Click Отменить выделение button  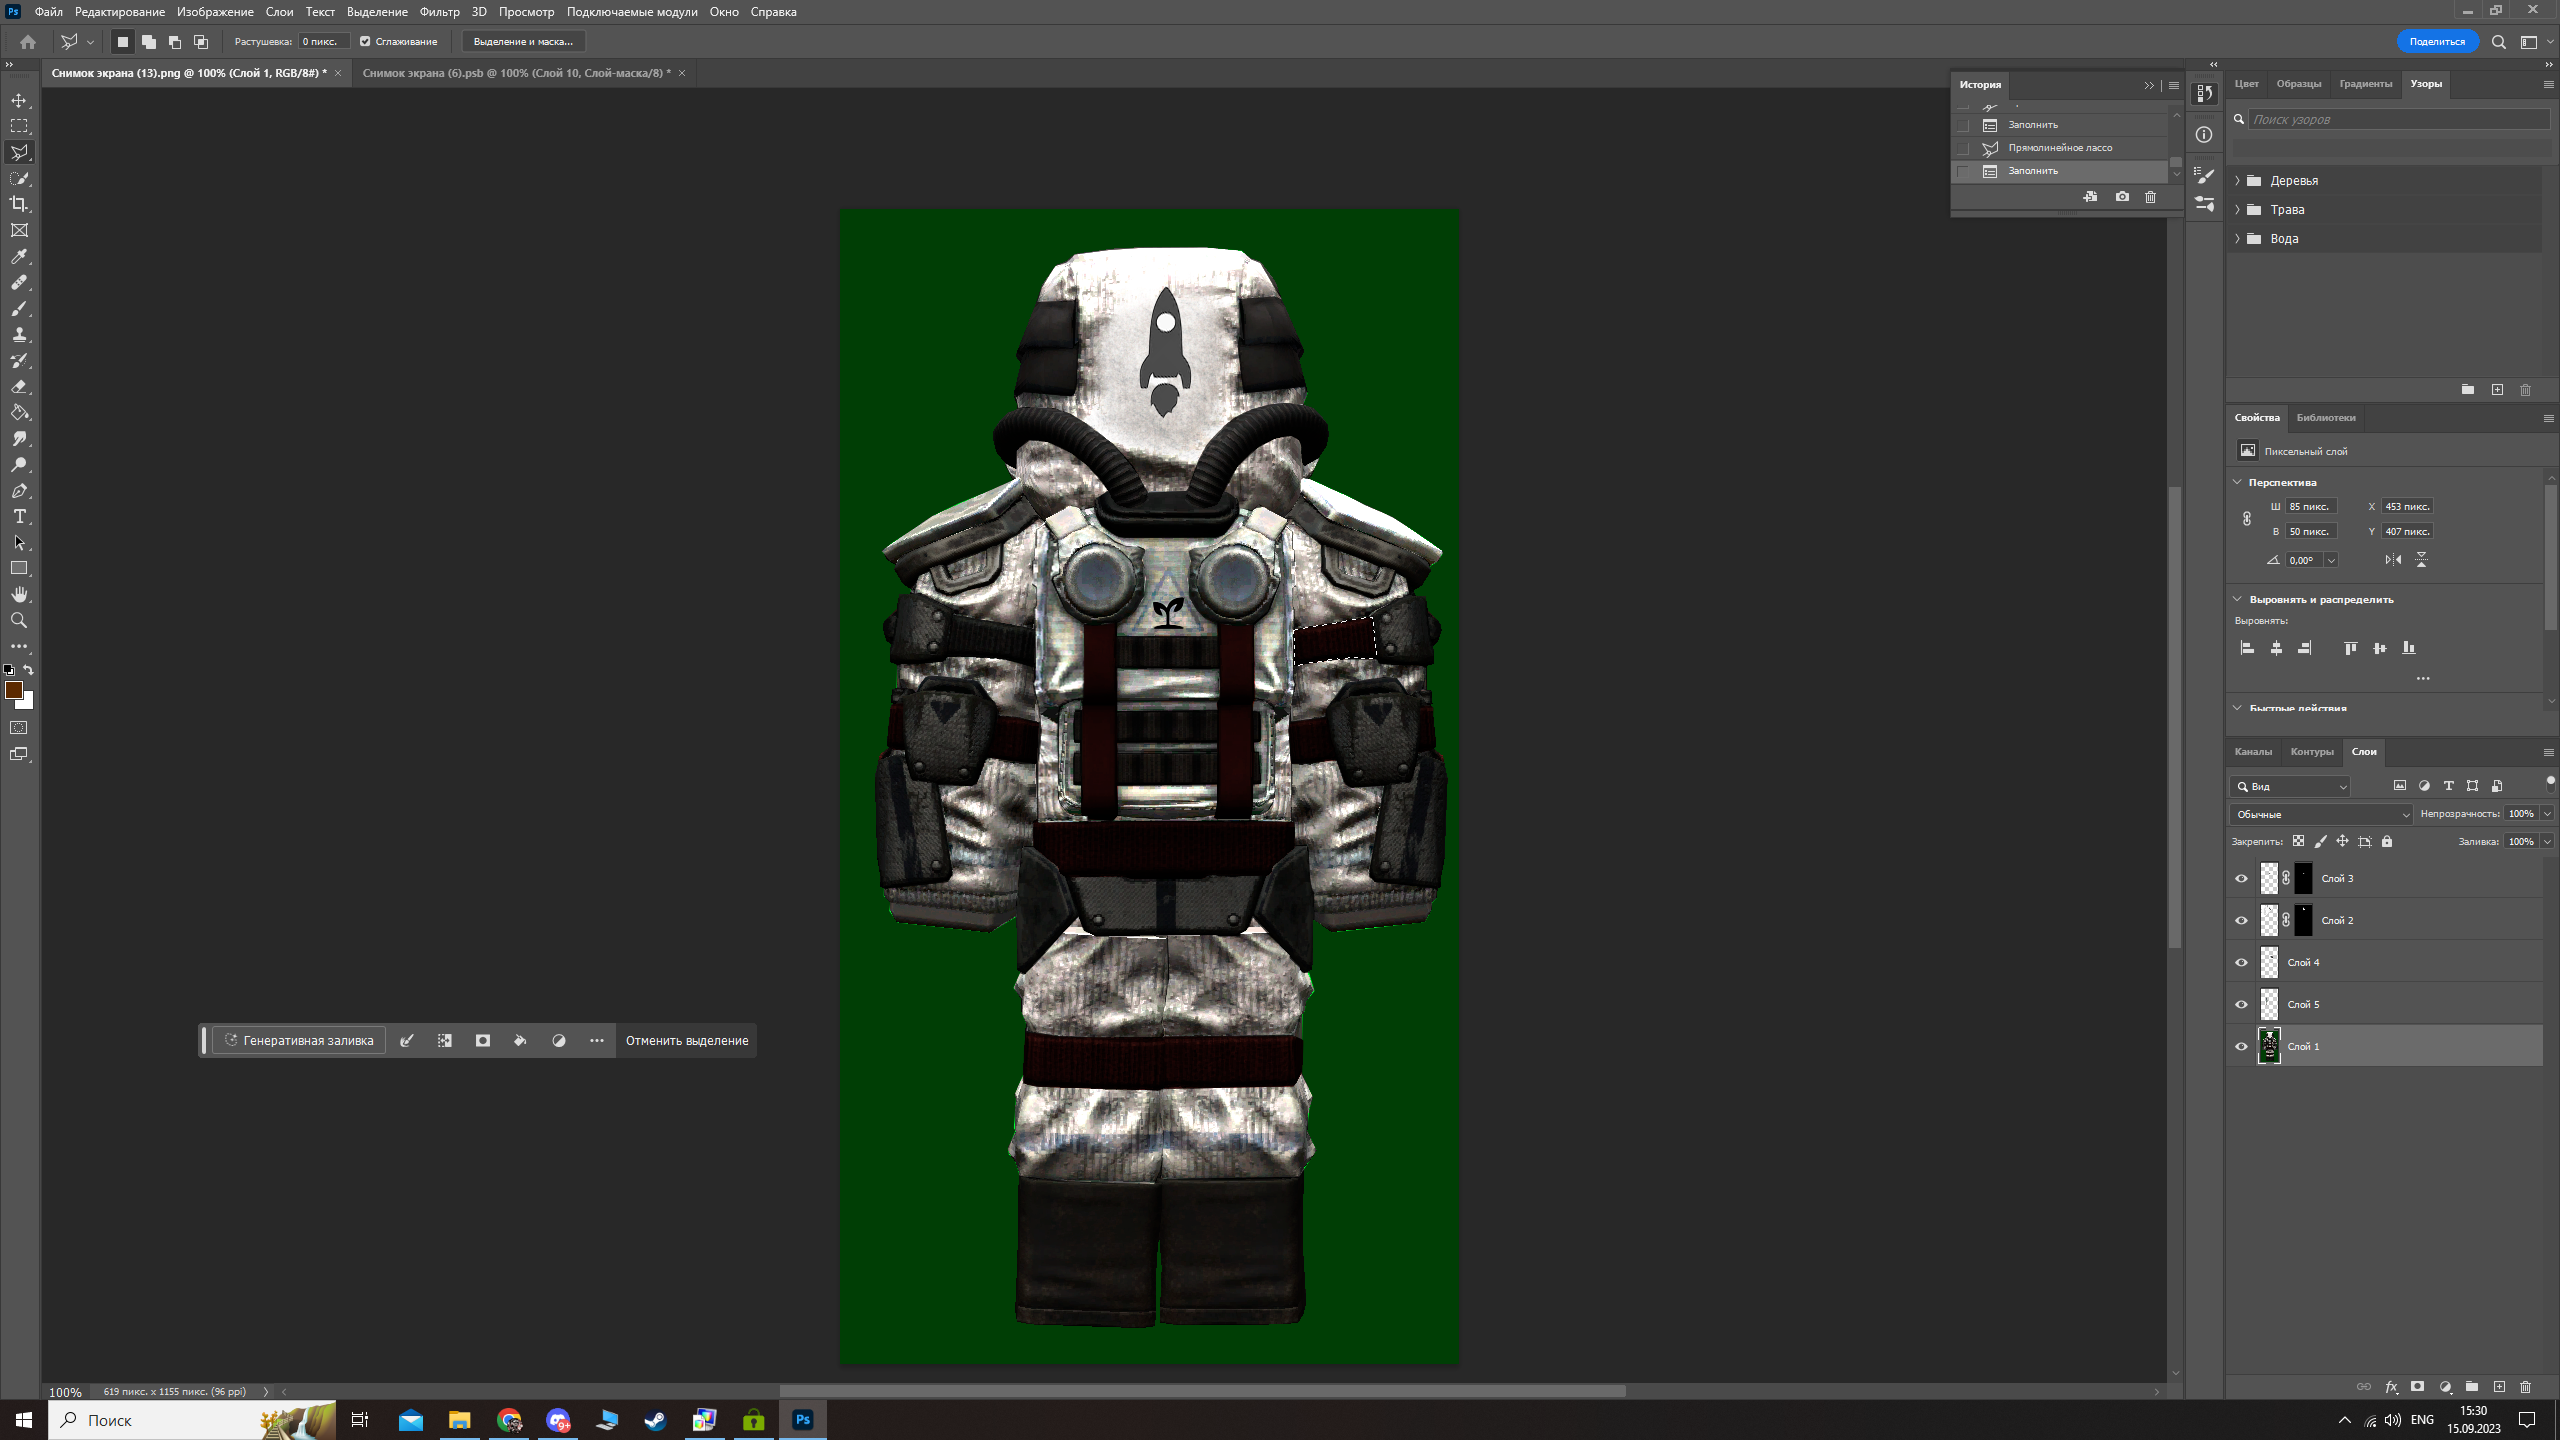click(x=687, y=1041)
